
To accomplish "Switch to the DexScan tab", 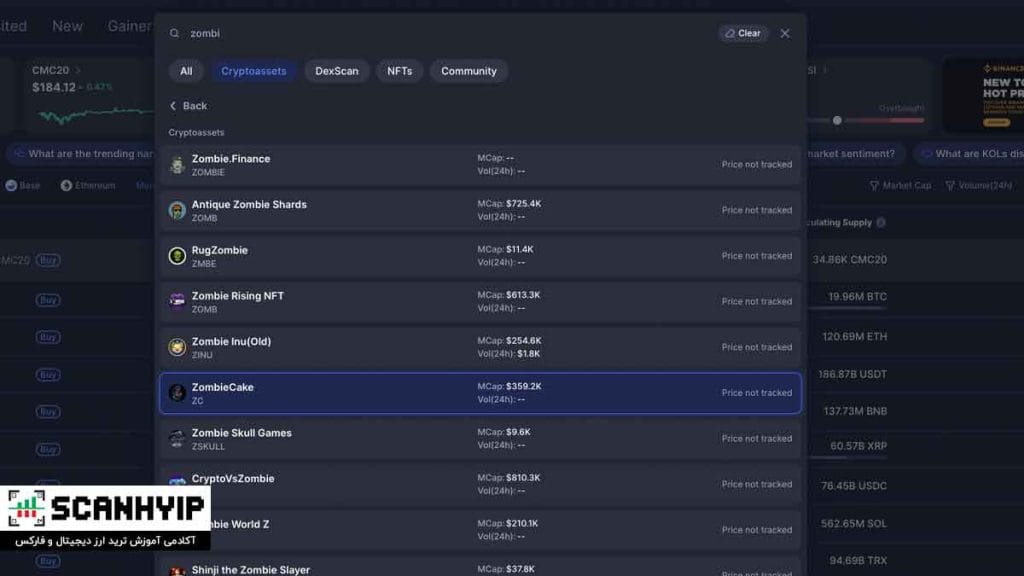I will tap(337, 71).
